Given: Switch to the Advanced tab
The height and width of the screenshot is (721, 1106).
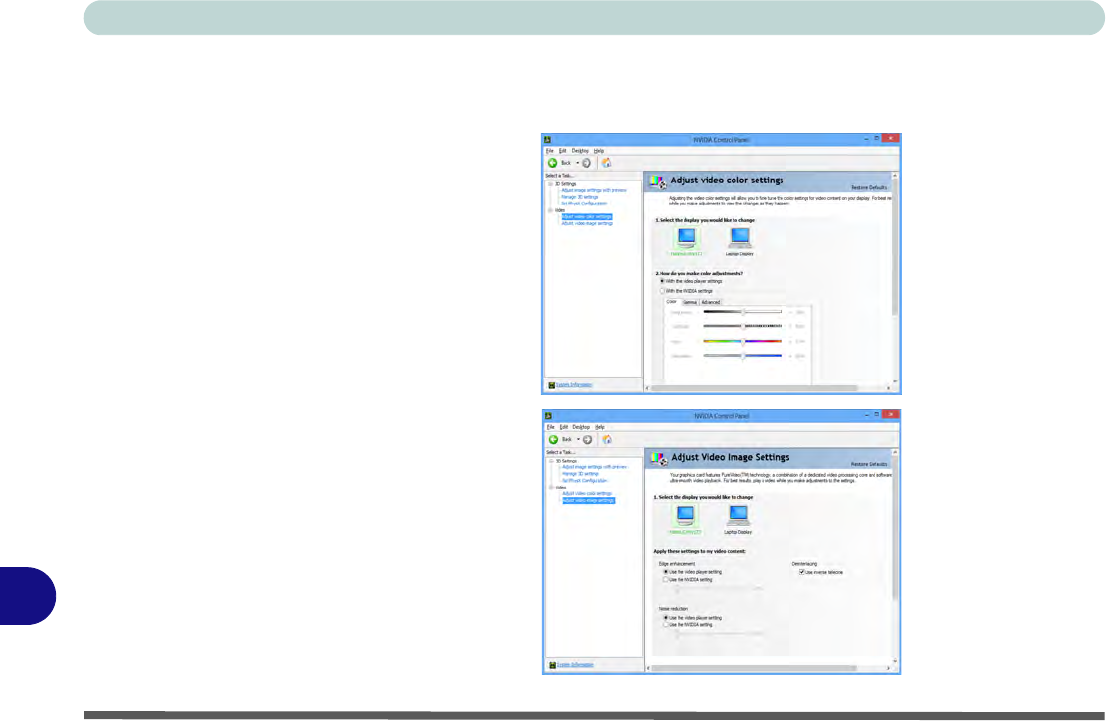Looking at the screenshot, I should coord(710,302).
